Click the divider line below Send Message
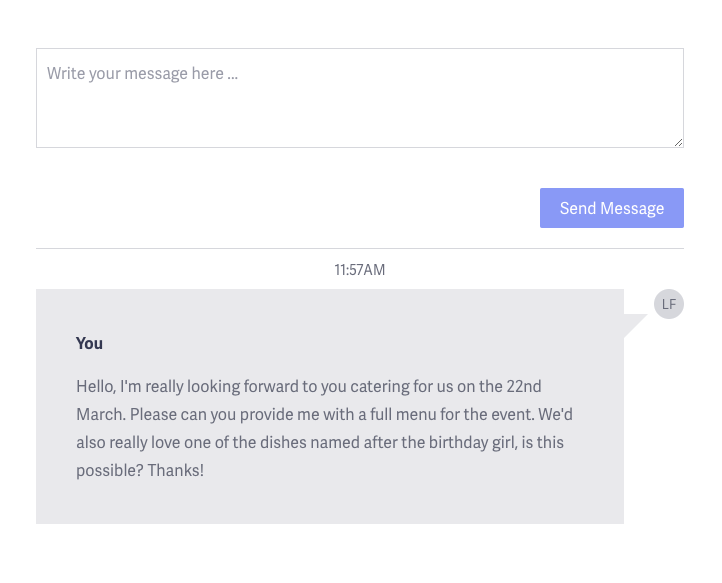722x583 pixels. (360, 248)
